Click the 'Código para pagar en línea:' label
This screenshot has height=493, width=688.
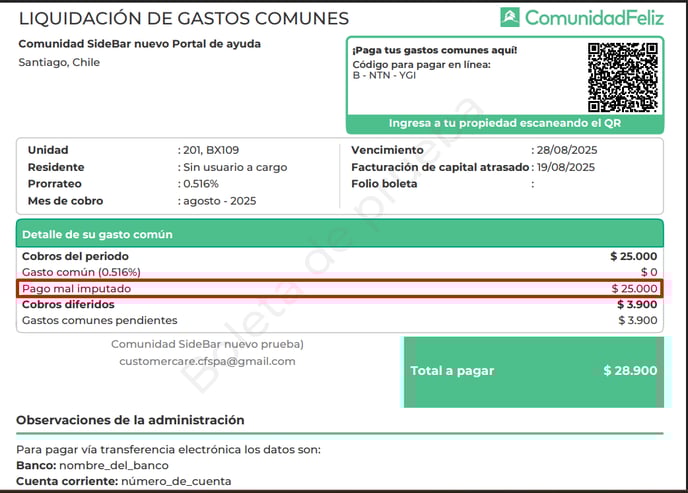pyautogui.click(x=422, y=65)
